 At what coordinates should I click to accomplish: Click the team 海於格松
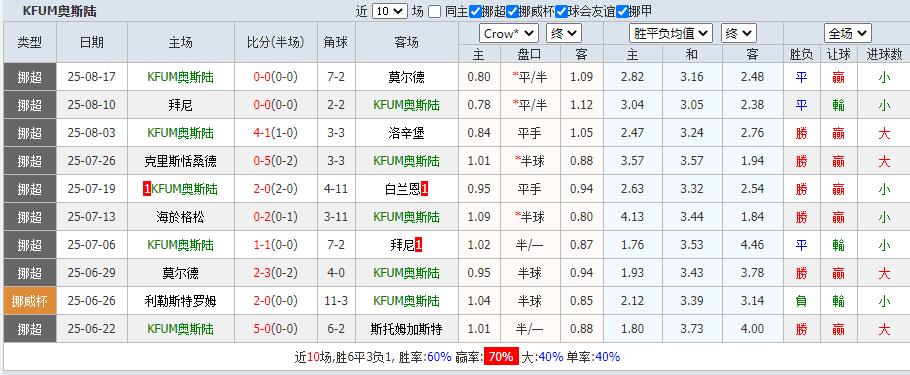(x=180, y=217)
